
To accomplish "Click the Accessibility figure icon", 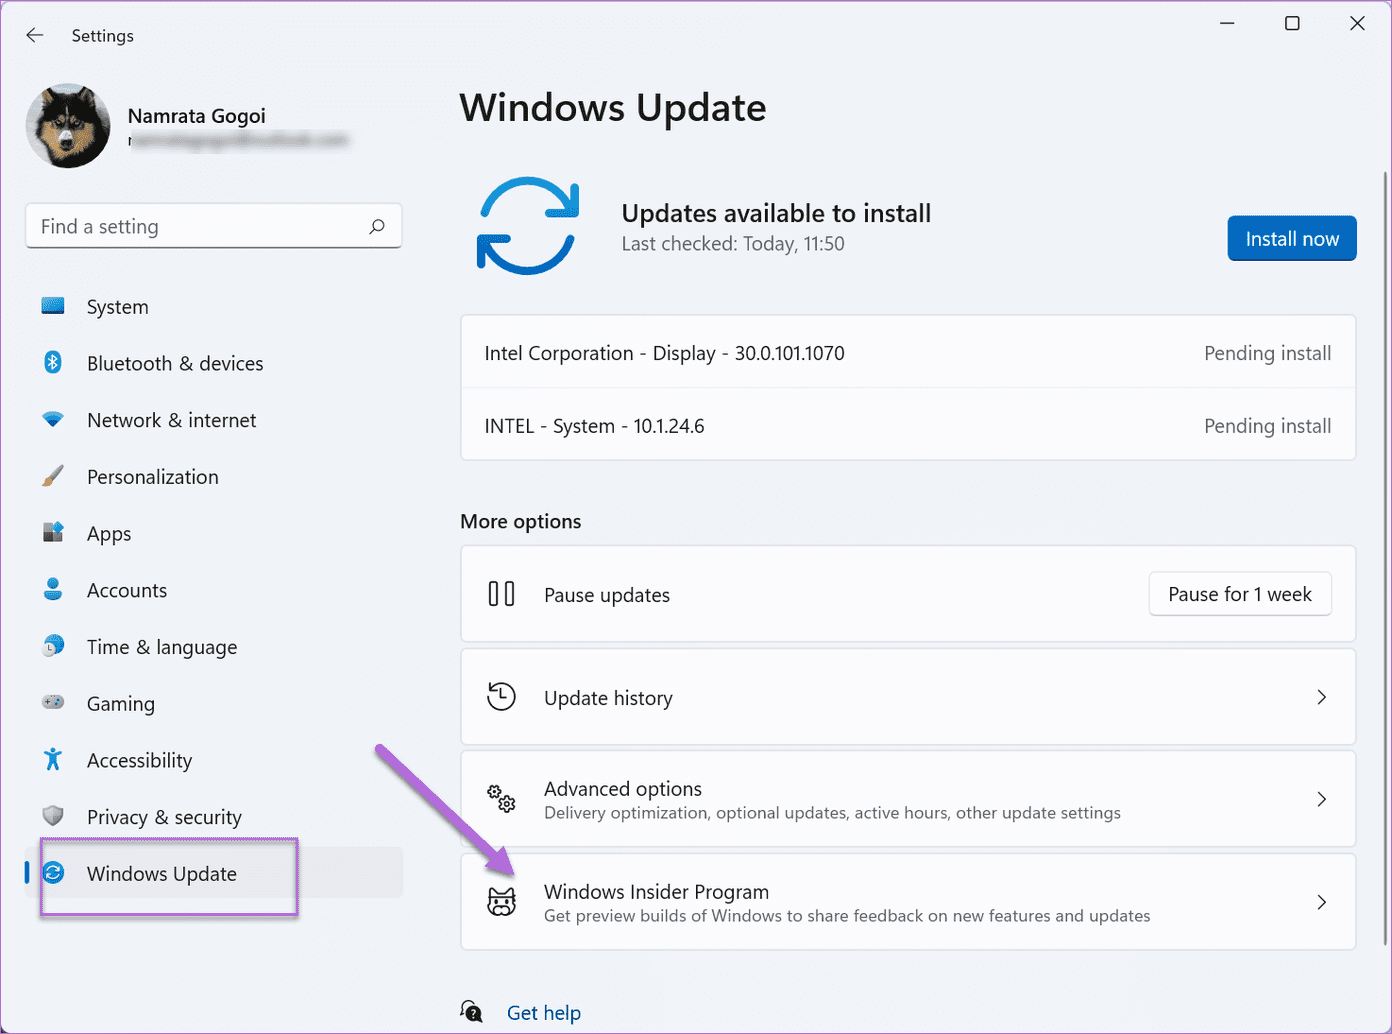I will [x=53, y=760].
